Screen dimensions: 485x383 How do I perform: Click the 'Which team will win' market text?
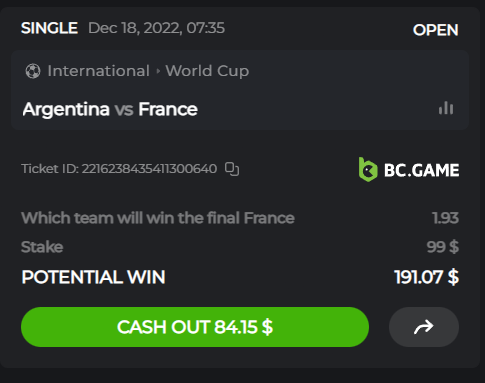[x=158, y=218]
